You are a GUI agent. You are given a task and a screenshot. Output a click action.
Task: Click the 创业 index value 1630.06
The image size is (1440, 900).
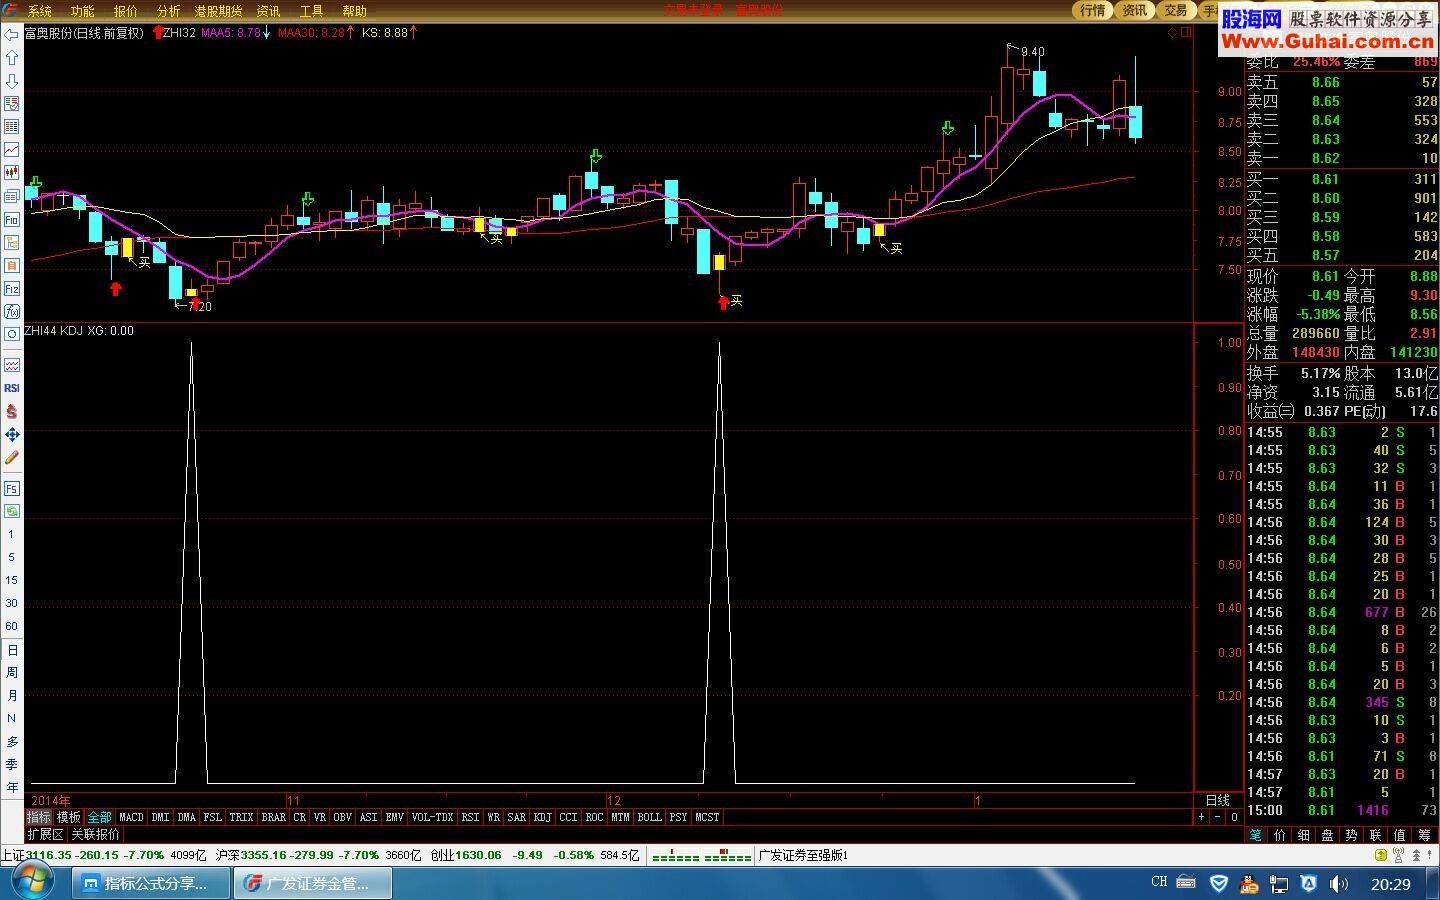pos(479,855)
